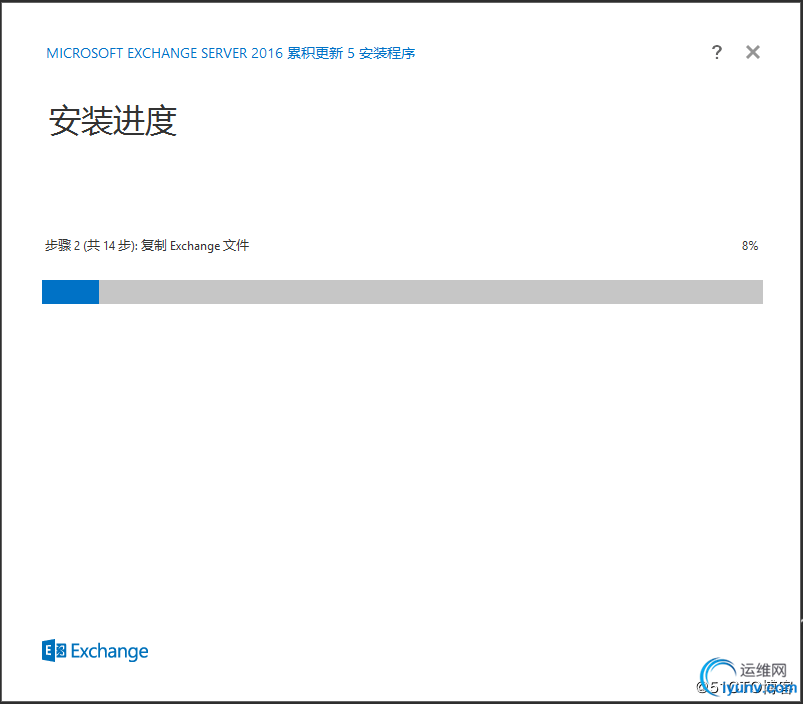Image resolution: width=803 pixels, height=704 pixels.
Task: Click the 安装进度 heading
Action: pyautogui.click(x=113, y=121)
